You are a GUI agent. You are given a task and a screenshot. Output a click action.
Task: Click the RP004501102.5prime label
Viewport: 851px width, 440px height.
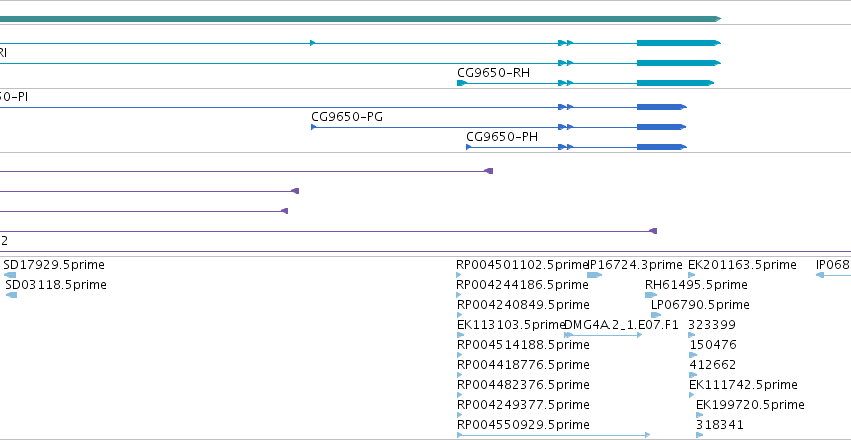click(x=522, y=265)
